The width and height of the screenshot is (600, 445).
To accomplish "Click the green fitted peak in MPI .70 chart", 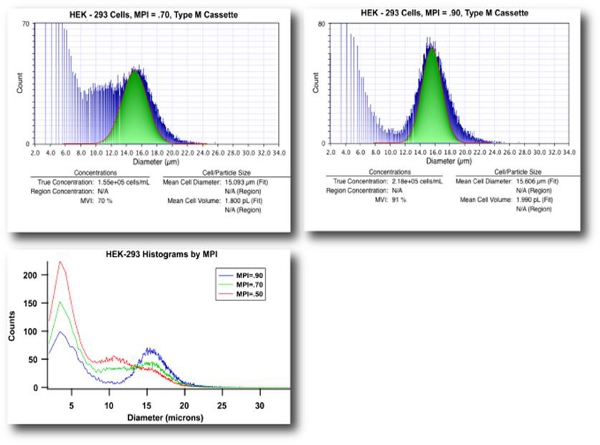I will [x=135, y=111].
